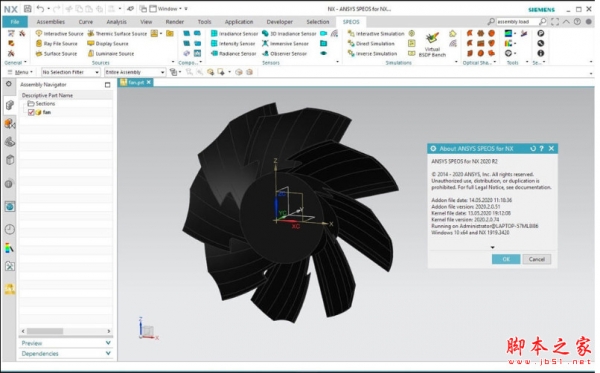600x373 pixels.
Task: Select Ray File Source tool
Action: (x=57, y=44)
